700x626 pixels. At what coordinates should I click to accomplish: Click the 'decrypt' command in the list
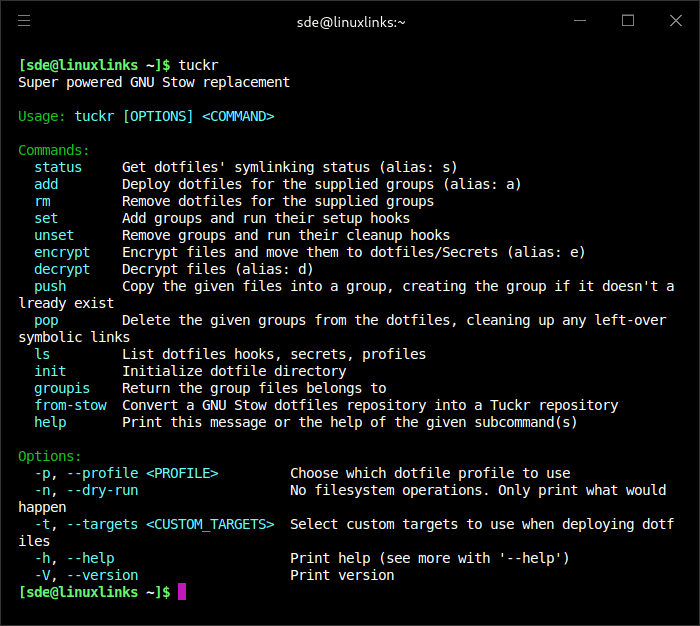coord(62,269)
